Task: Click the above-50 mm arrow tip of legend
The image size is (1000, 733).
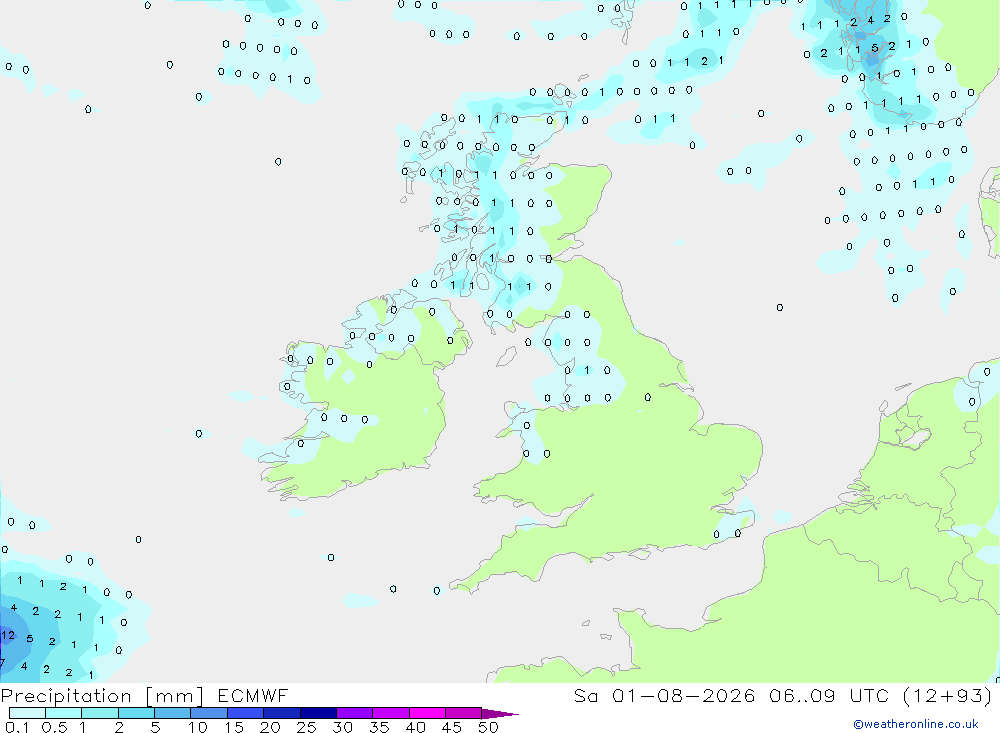Action: click(x=499, y=714)
